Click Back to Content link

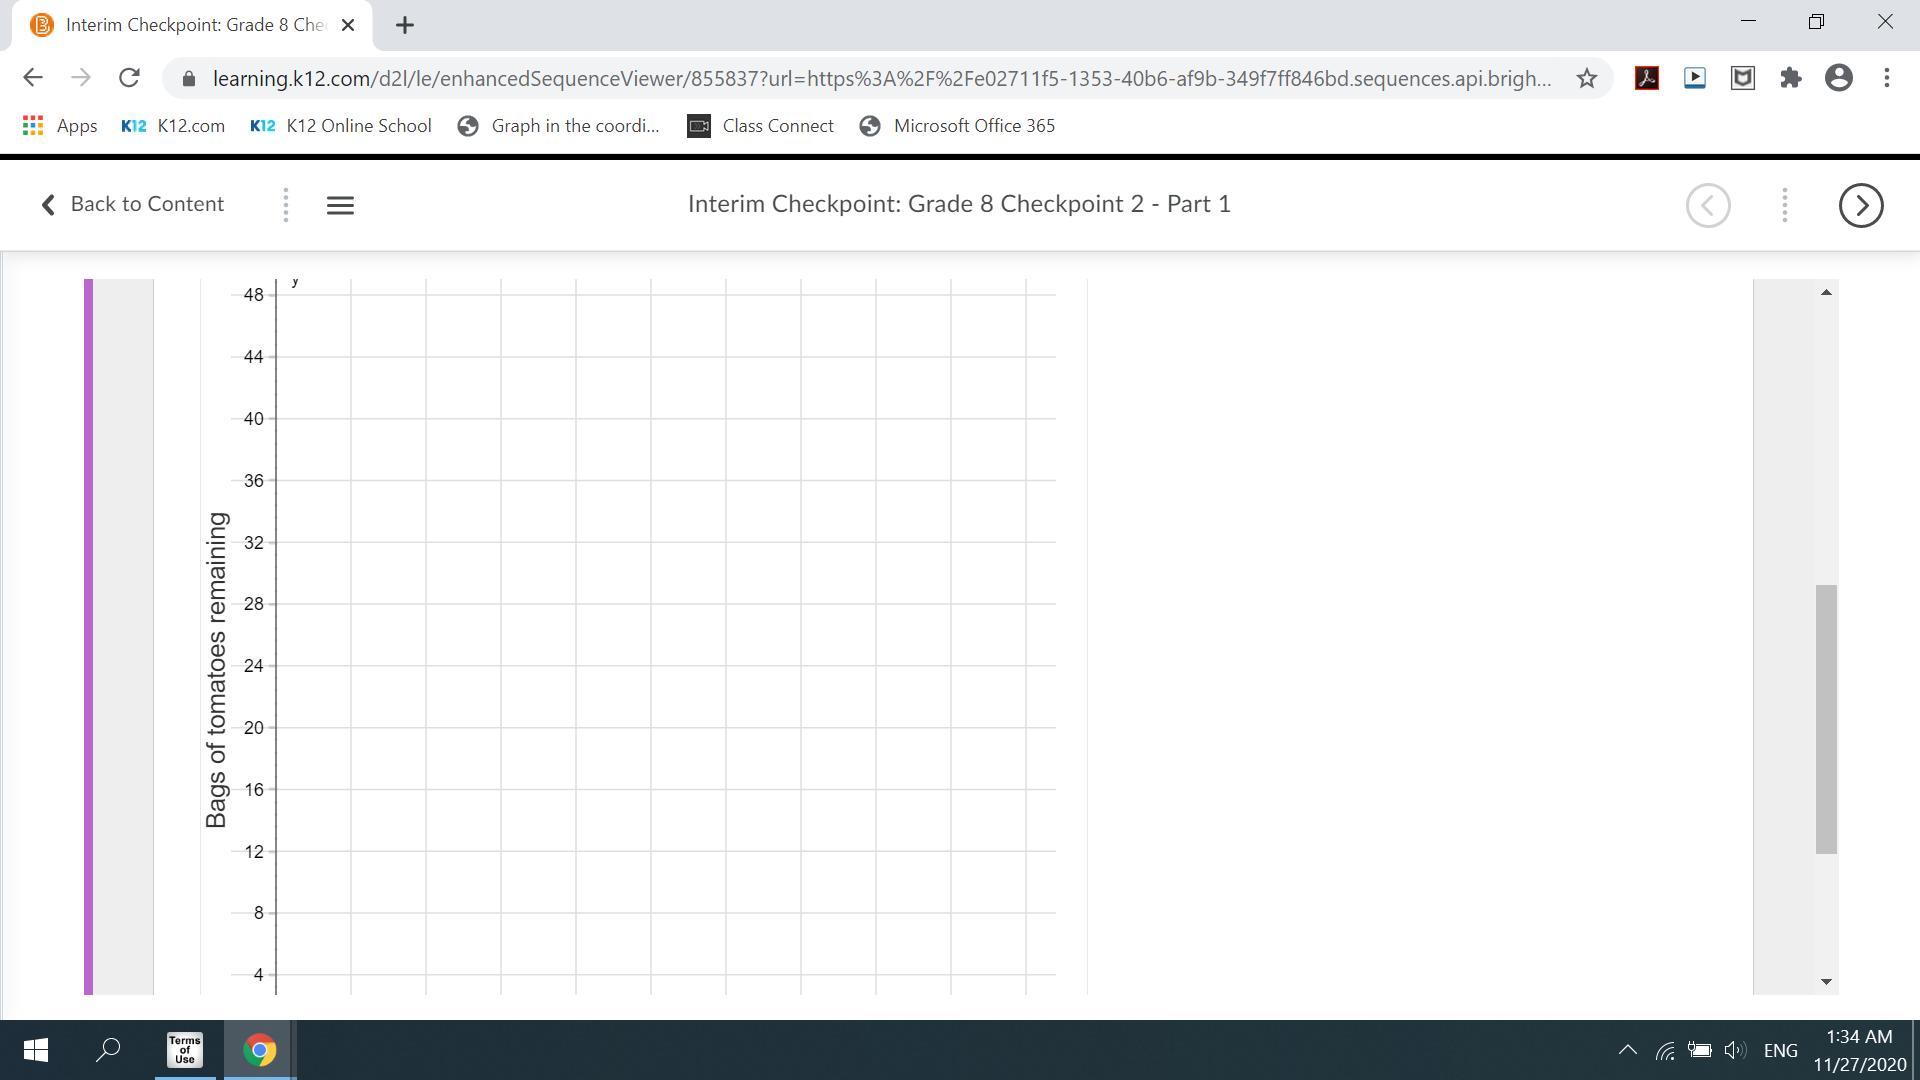pos(132,204)
